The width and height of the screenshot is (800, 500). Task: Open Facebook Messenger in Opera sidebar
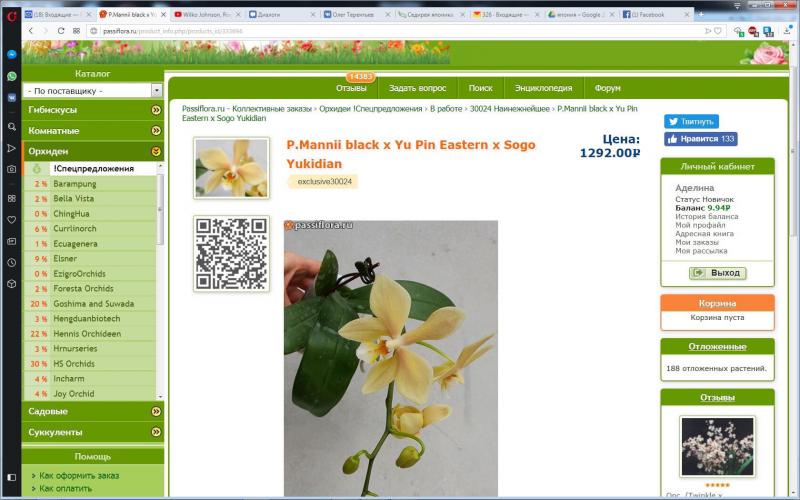pos(11,54)
